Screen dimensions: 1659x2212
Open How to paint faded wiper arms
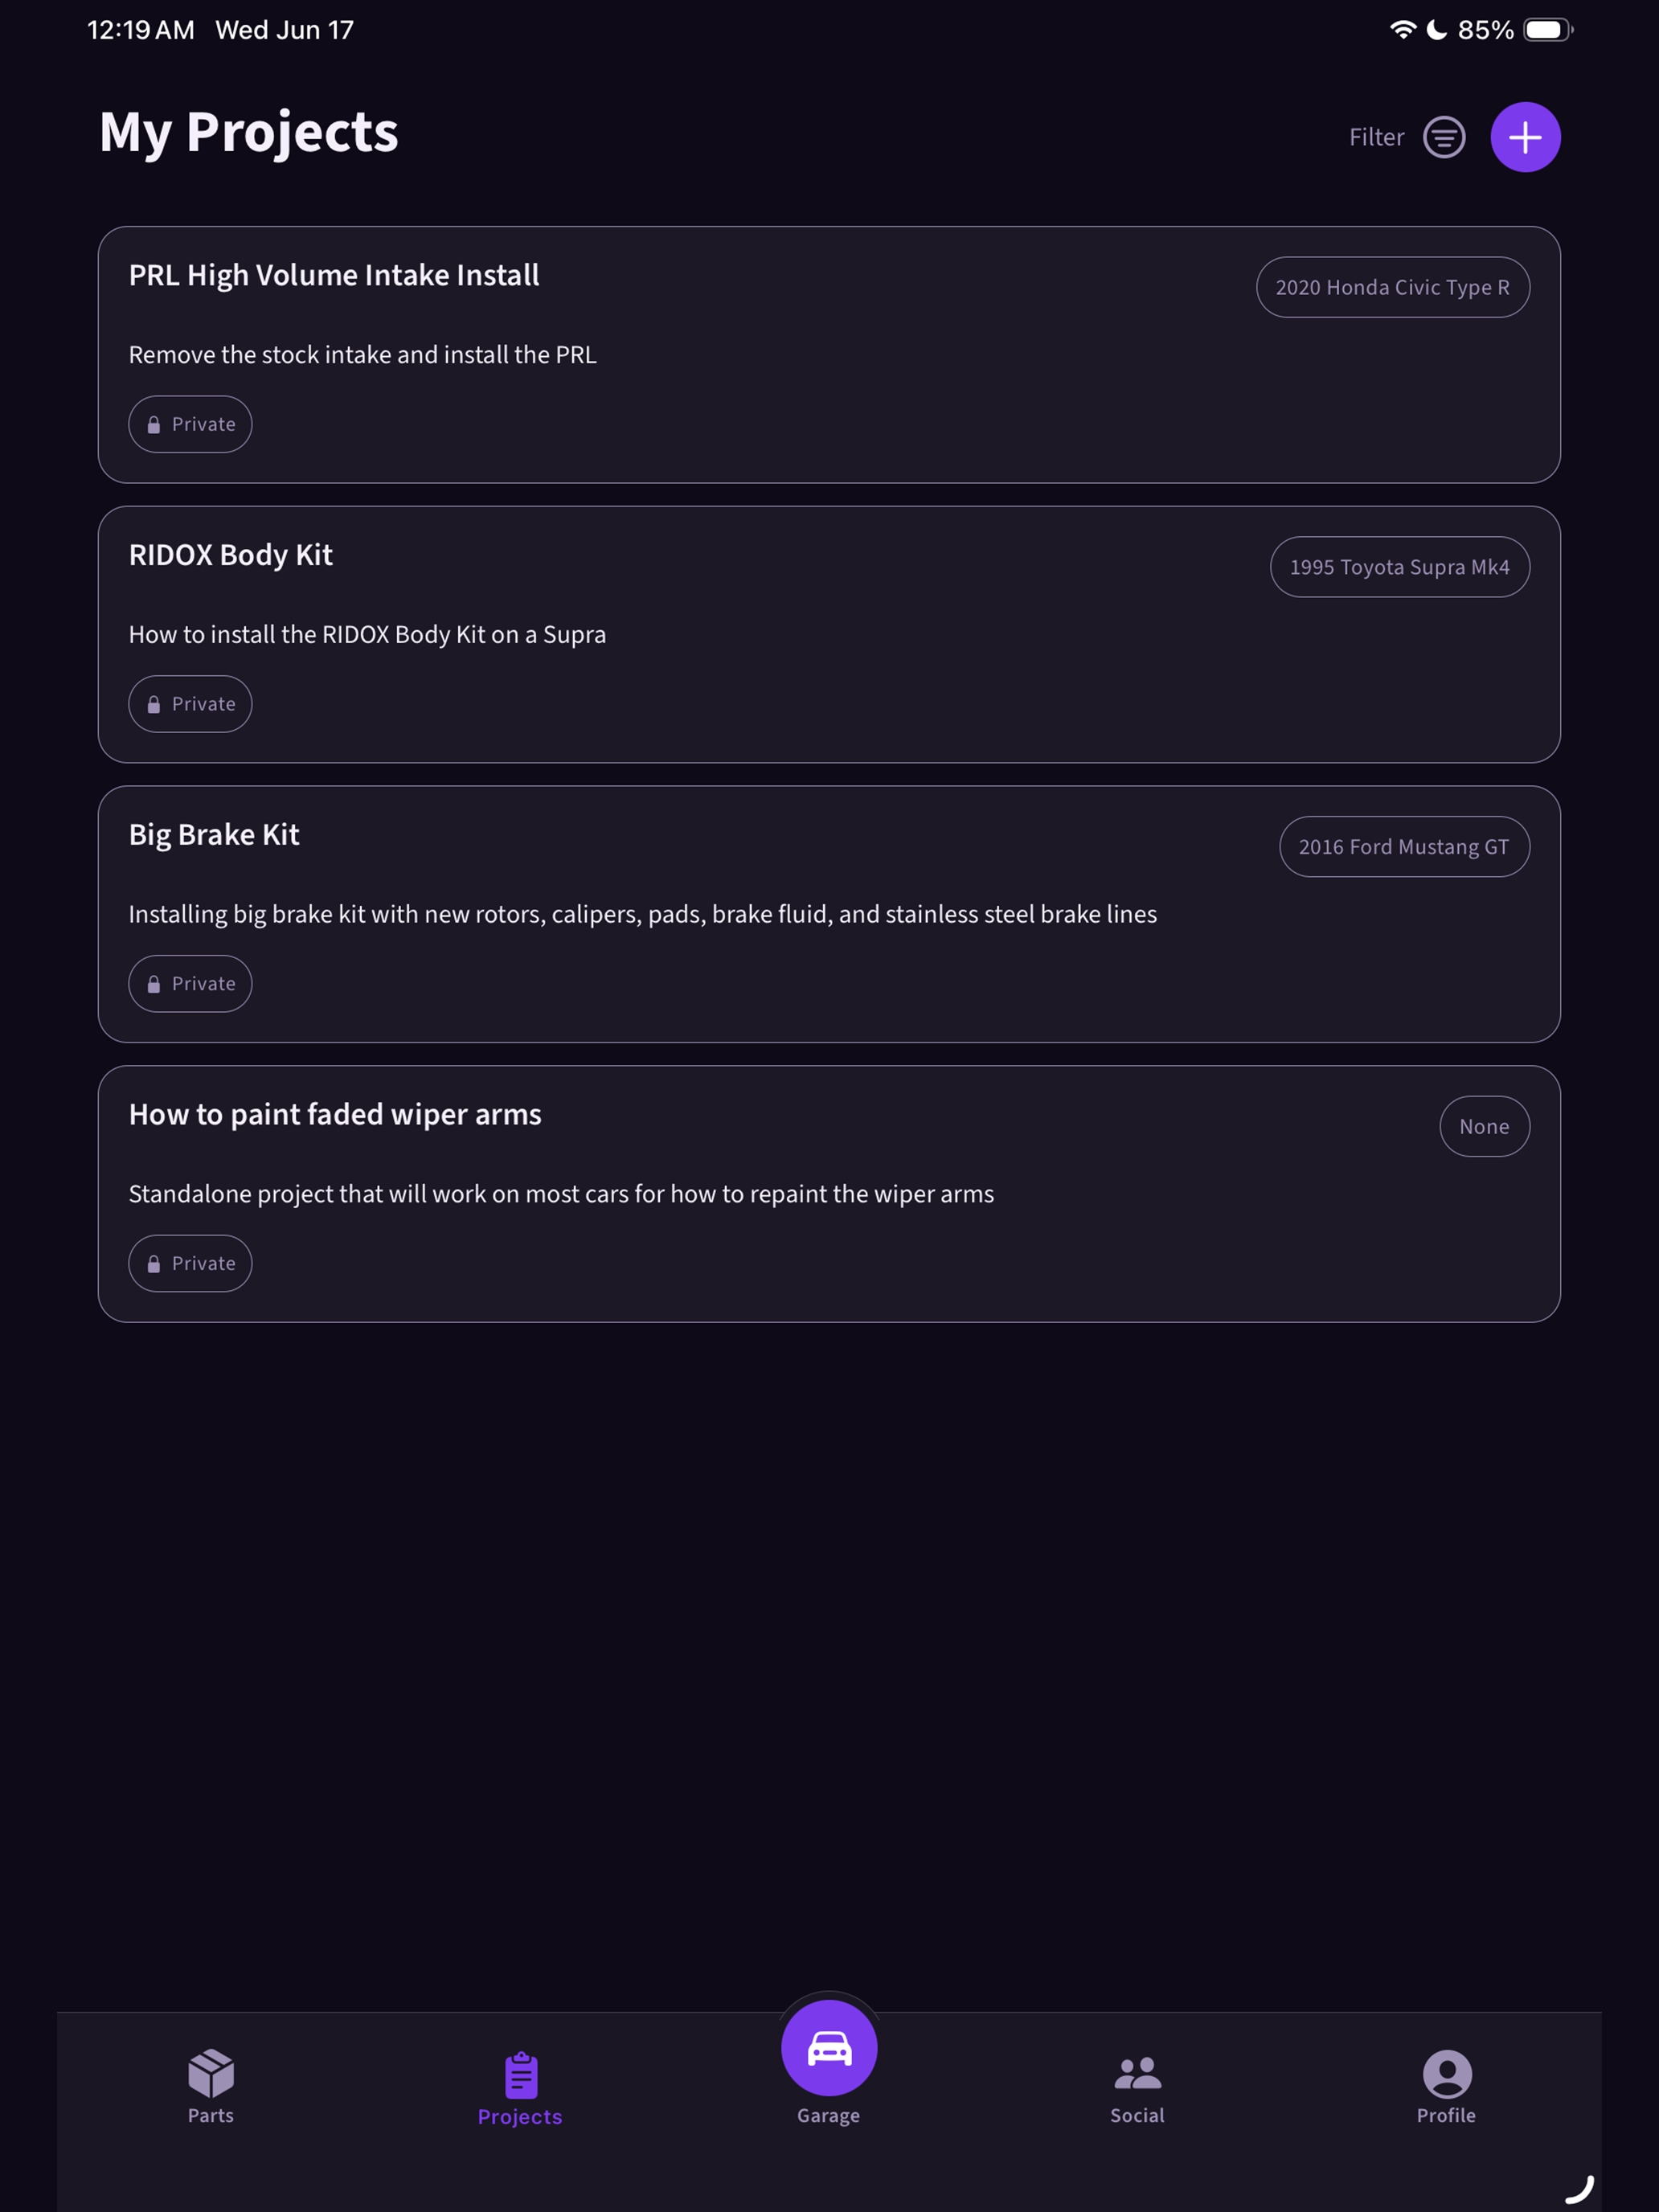click(335, 1115)
